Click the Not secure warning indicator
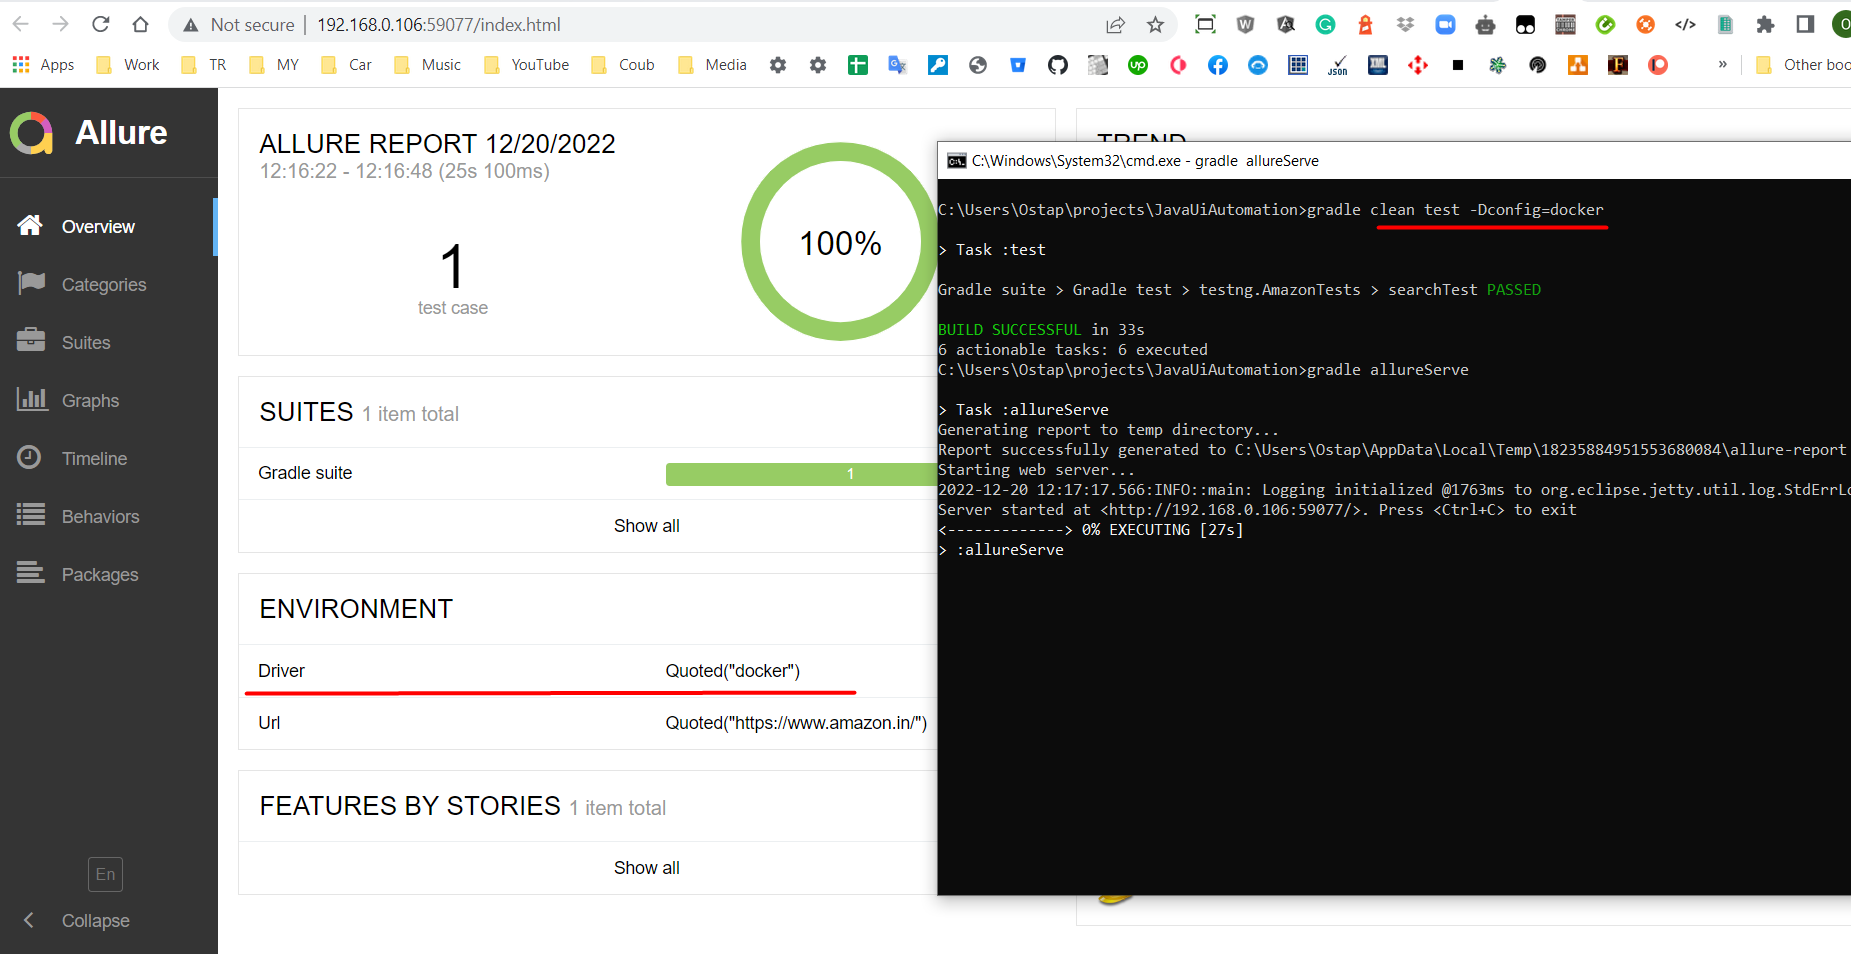Screen dimensions: 1851x954 239,25
